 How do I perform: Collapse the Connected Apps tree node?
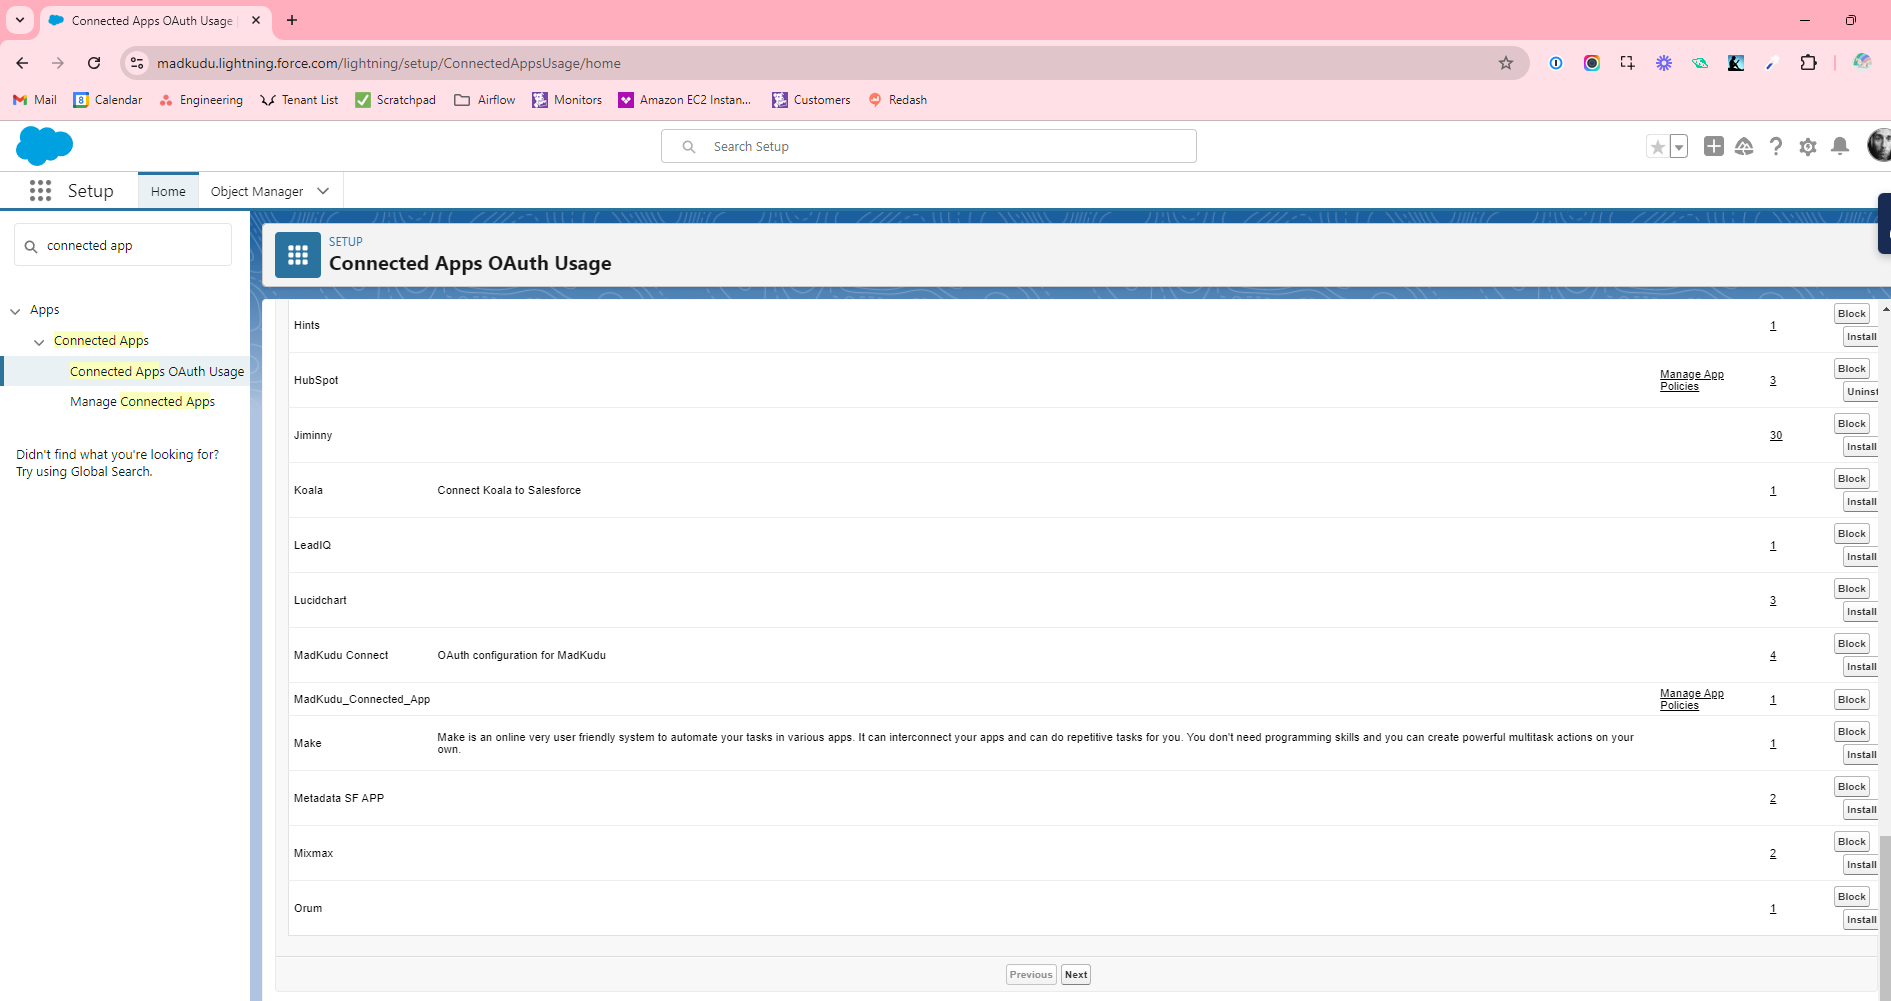39,342
